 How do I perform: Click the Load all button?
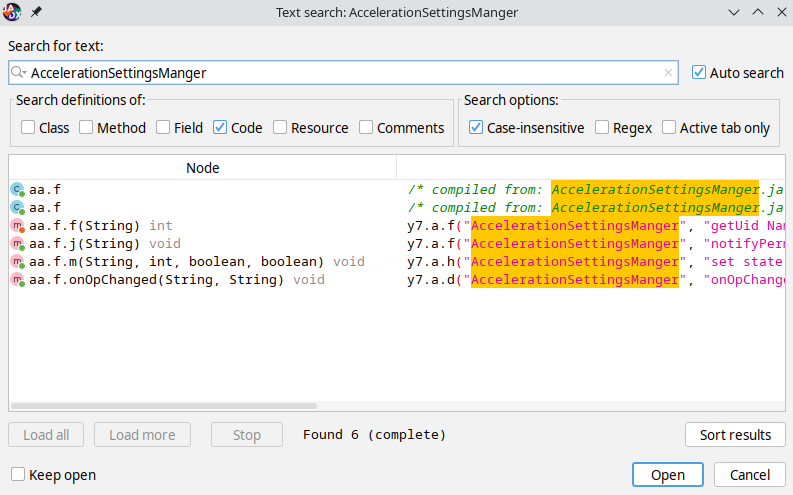point(46,435)
